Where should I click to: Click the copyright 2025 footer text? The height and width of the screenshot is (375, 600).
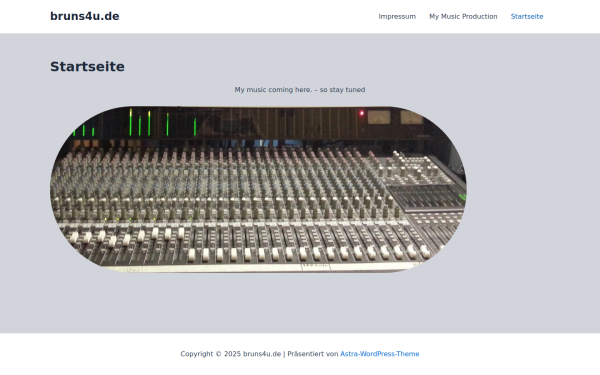[x=230, y=354]
